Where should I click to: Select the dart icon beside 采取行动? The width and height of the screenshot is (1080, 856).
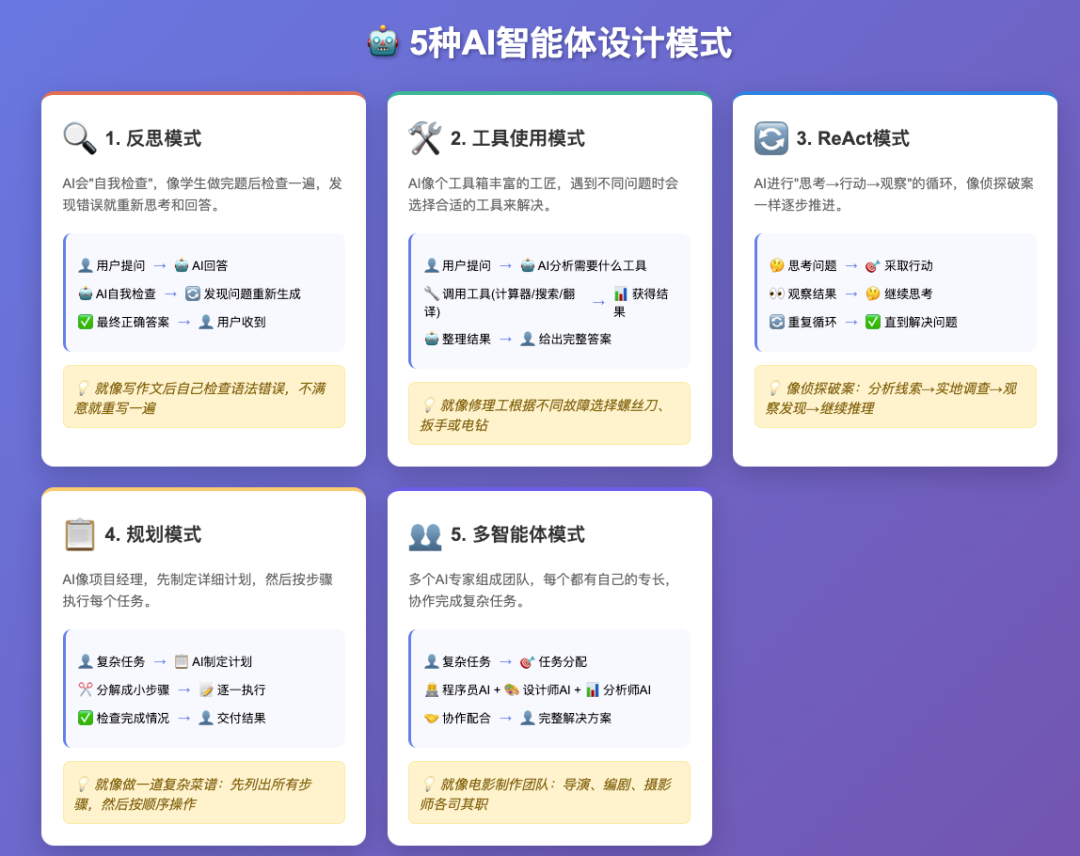tap(872, 265)
